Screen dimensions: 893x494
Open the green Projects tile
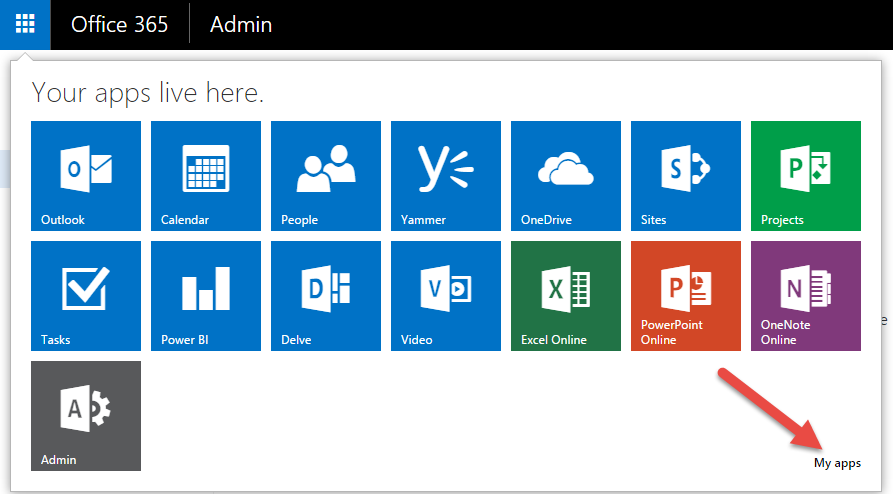coord(806,176)
